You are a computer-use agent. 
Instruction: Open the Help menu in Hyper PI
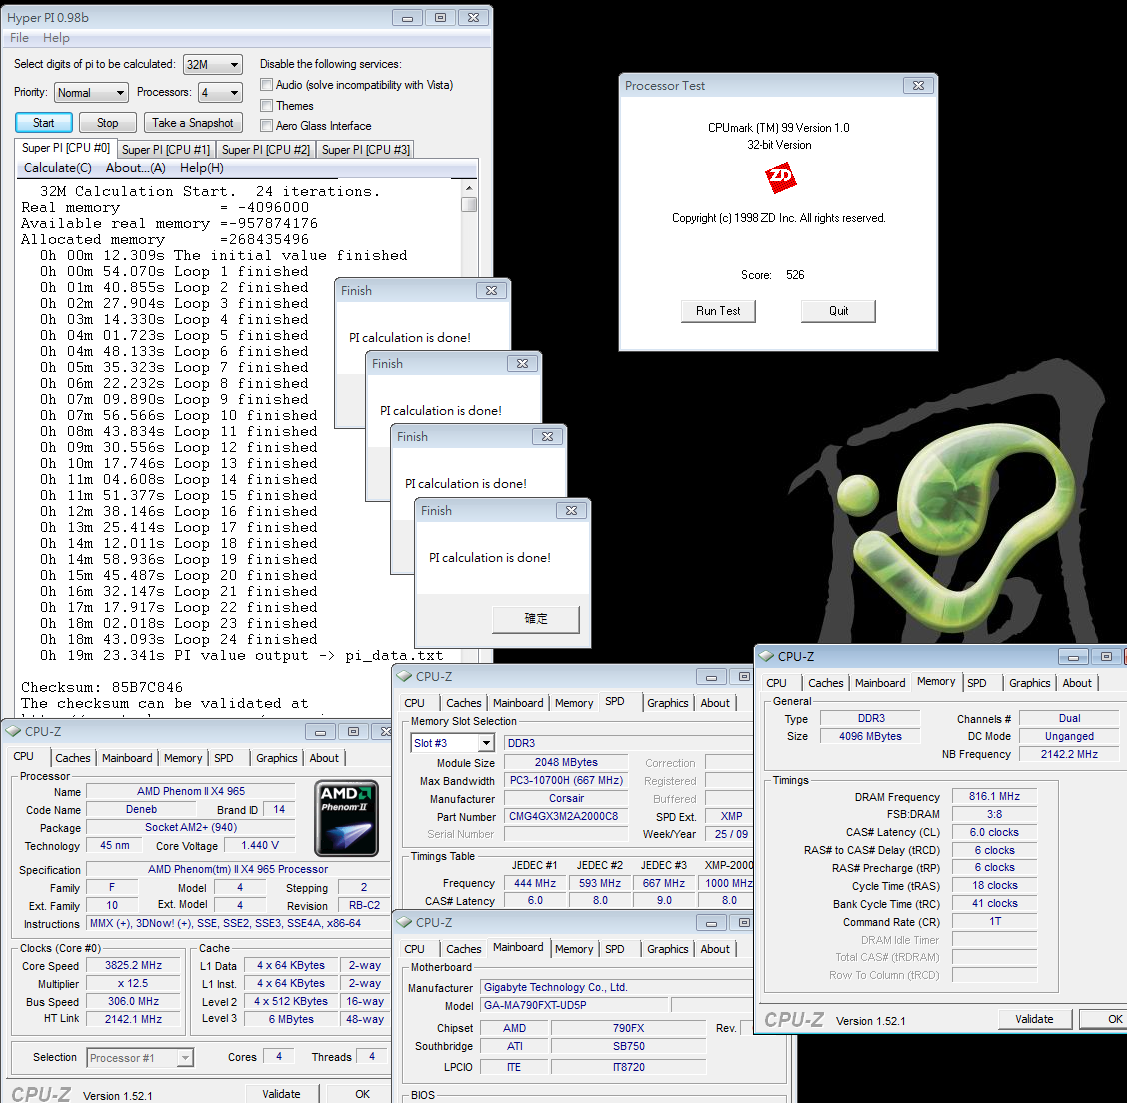pos(56,38)
